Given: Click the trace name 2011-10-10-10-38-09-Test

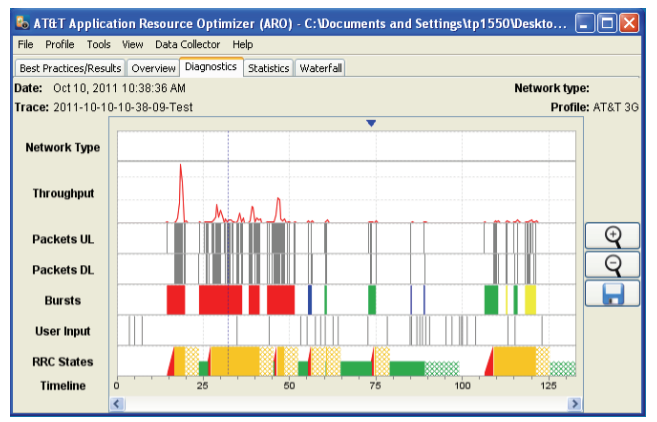Looking at the screenshot, I should pyautogui.click(x=123, y=107).
